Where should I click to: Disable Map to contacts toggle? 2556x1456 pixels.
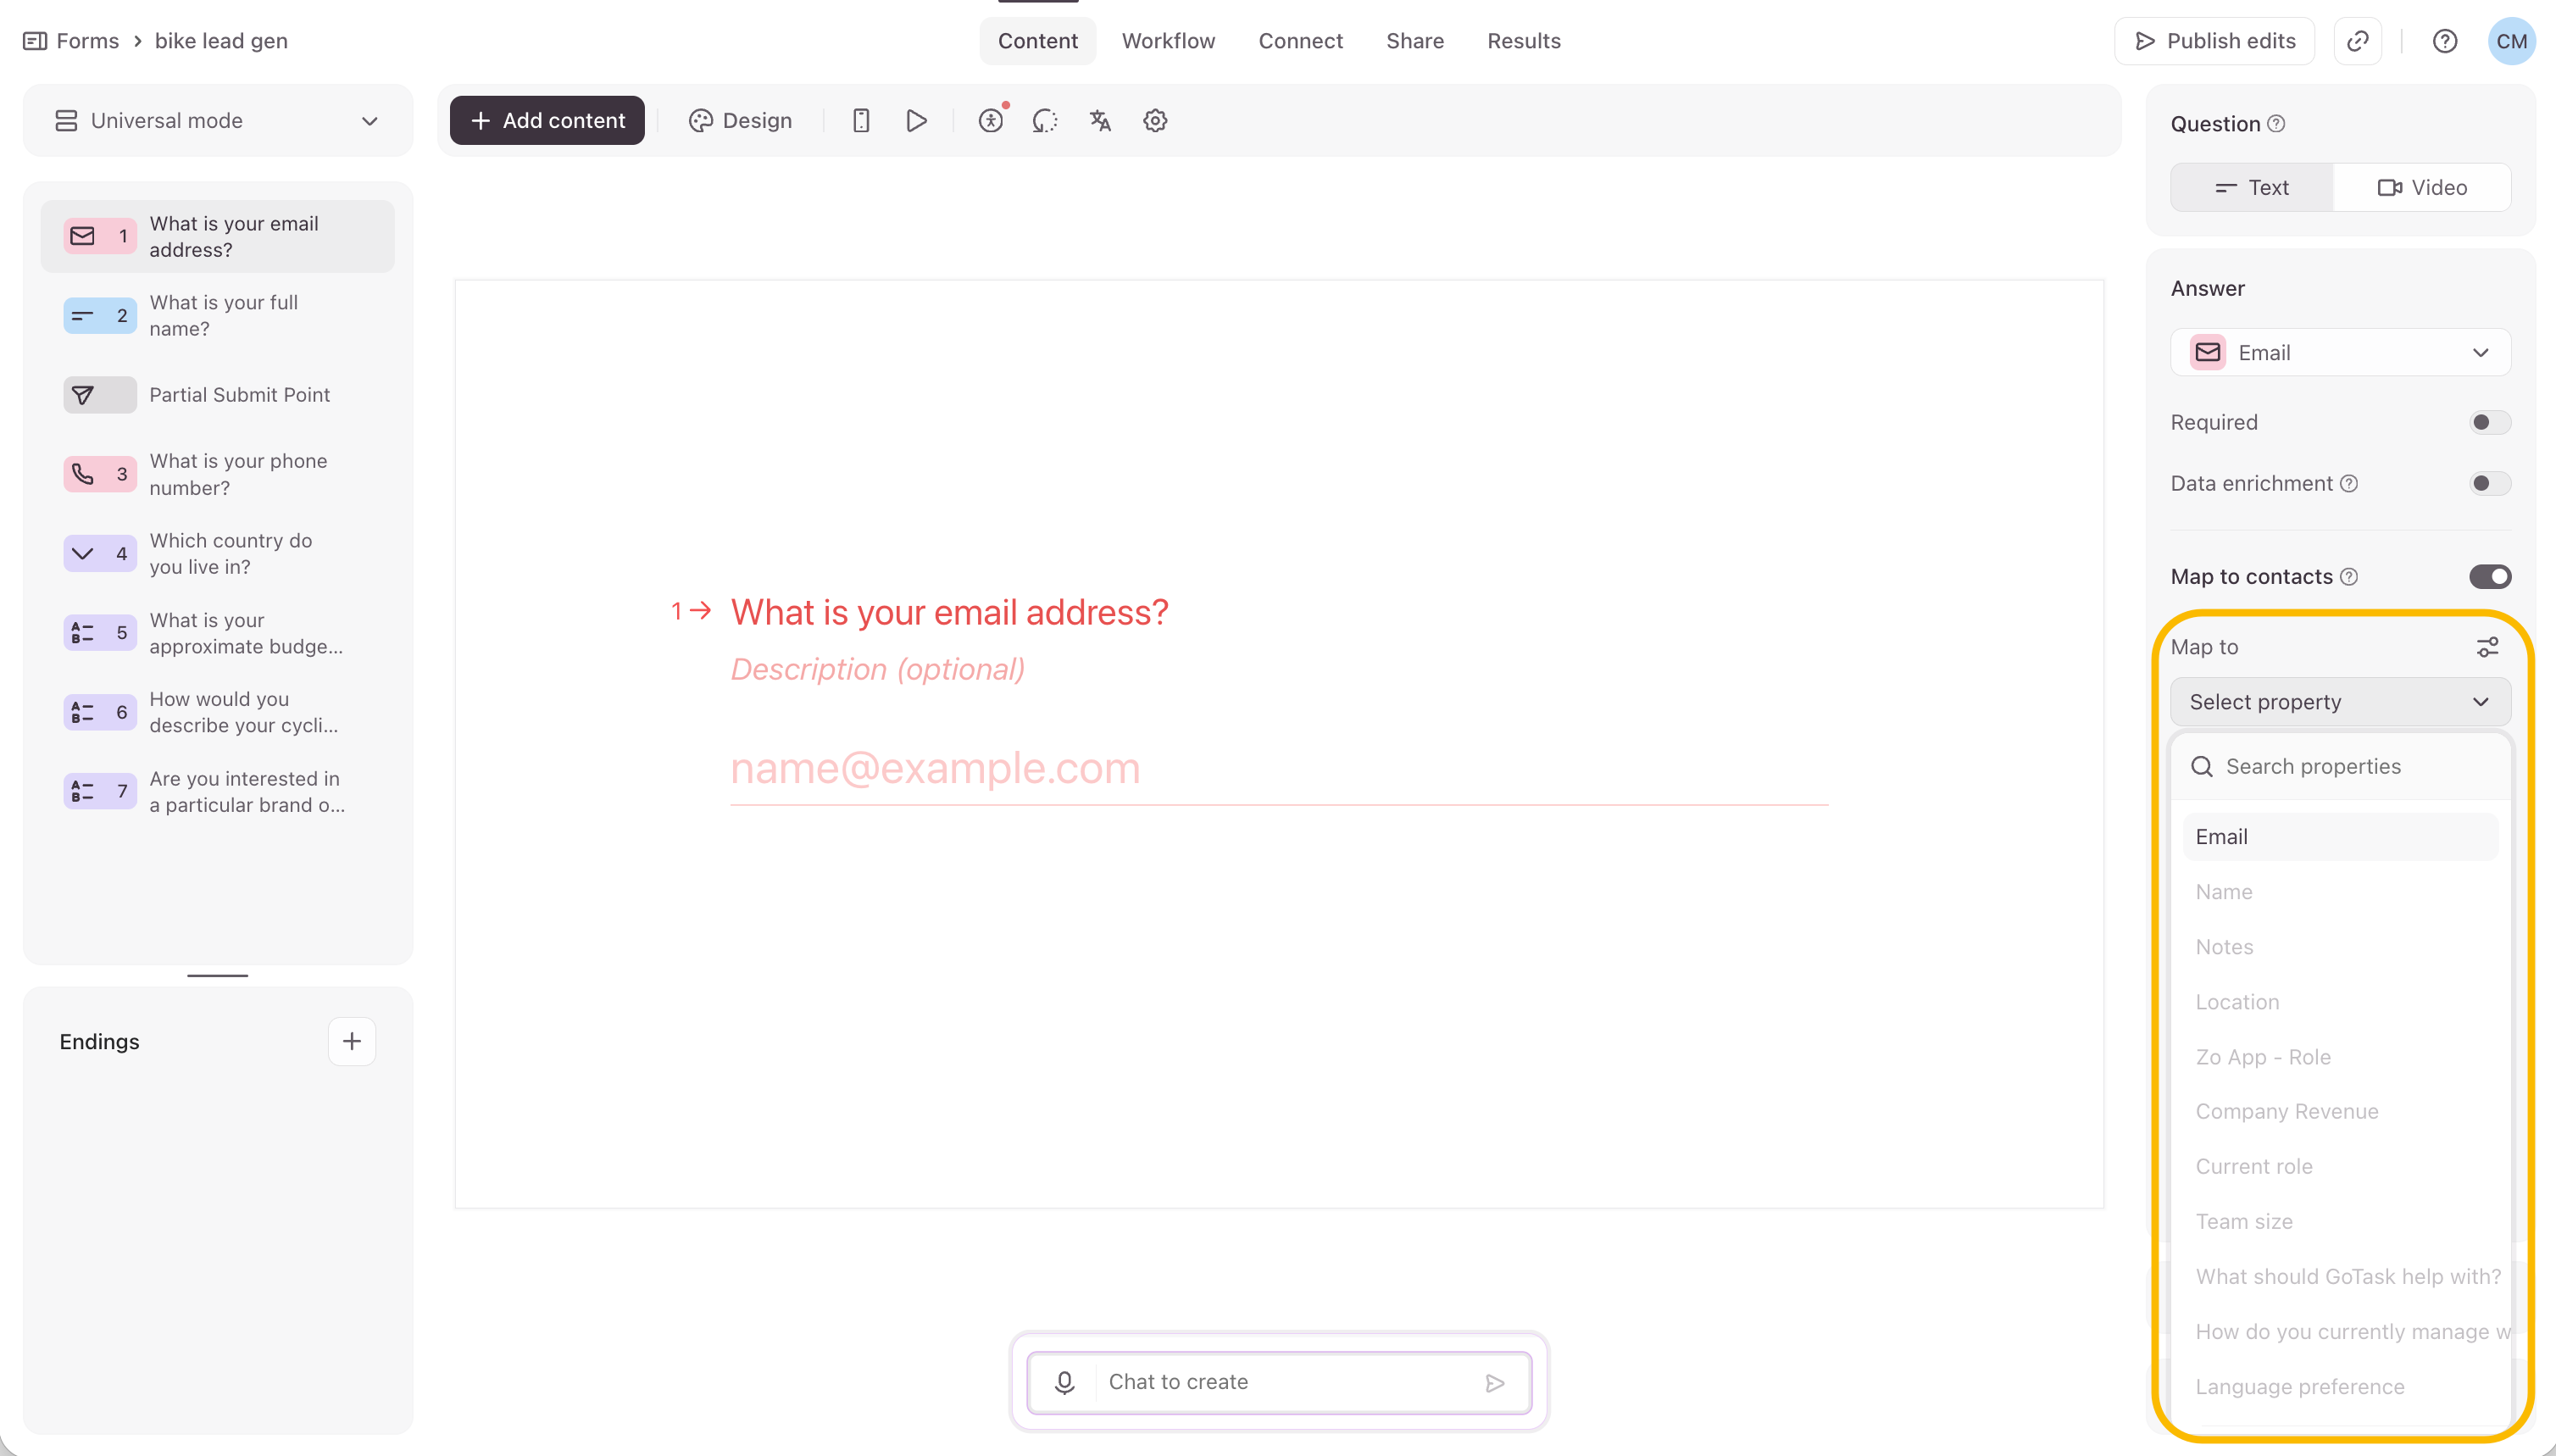pos(2489,577)
